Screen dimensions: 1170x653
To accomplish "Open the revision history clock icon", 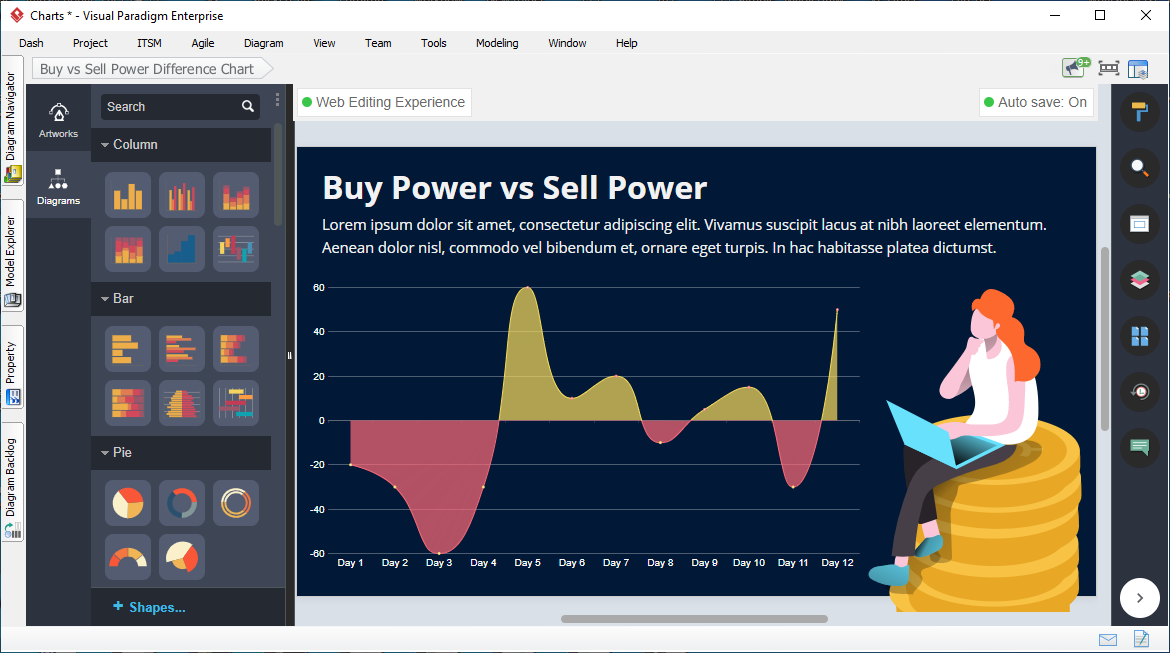I will [x=1139, y=391].
